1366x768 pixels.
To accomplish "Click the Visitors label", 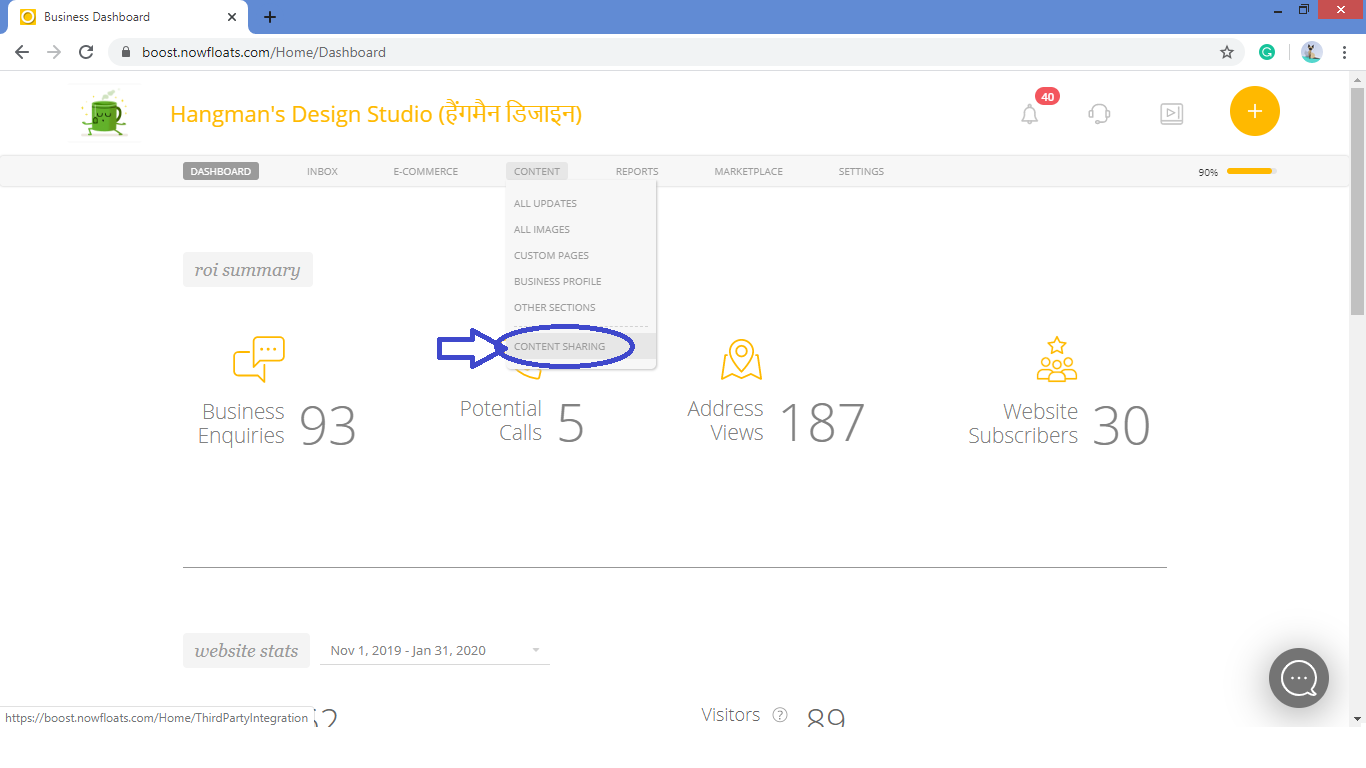I will coord(731,715).
